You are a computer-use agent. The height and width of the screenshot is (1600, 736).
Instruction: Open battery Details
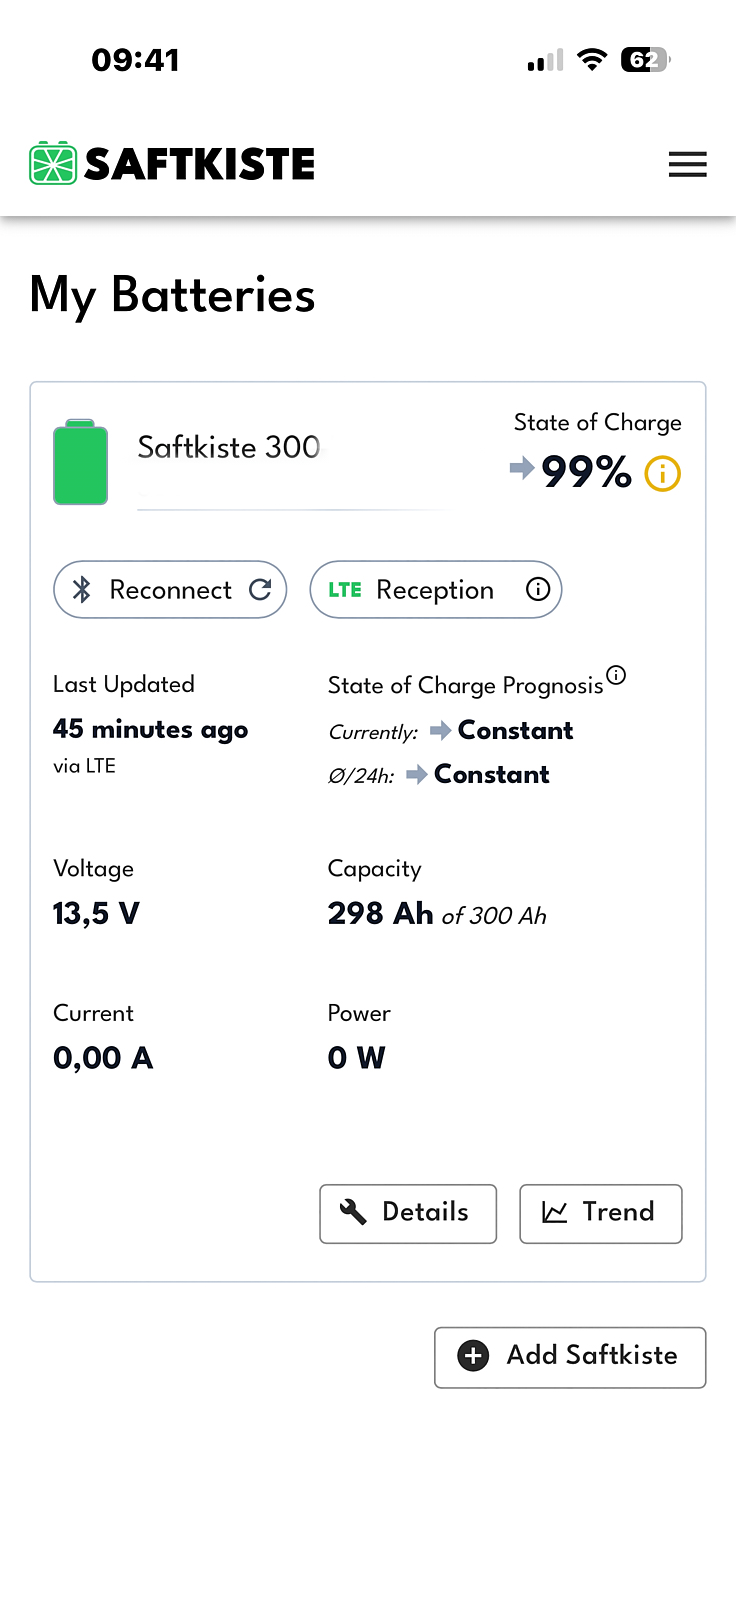point(408,1213)
